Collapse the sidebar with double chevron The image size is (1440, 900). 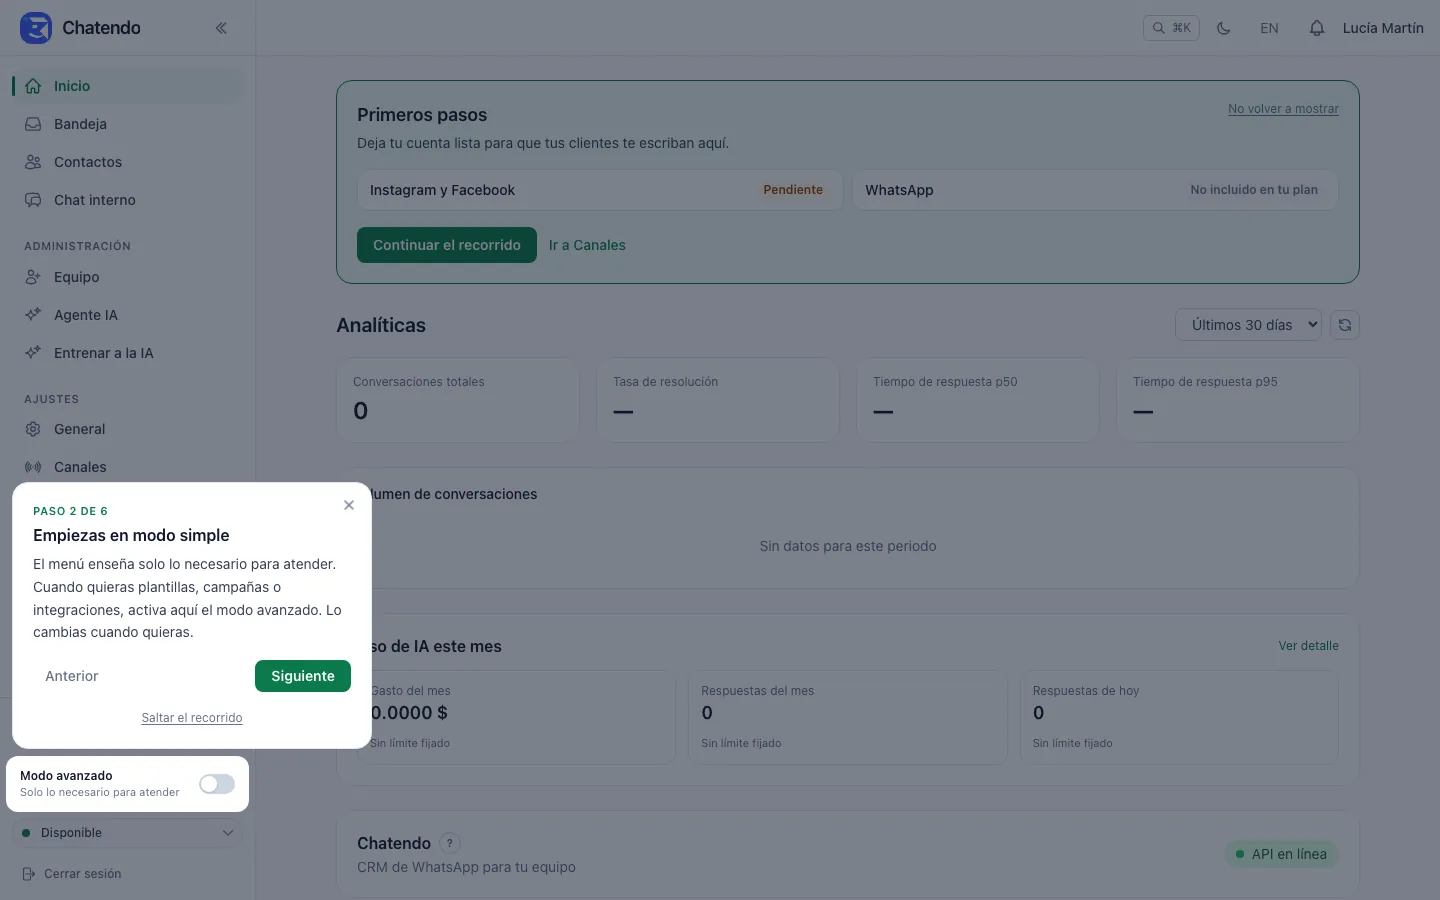coord(221,28)
